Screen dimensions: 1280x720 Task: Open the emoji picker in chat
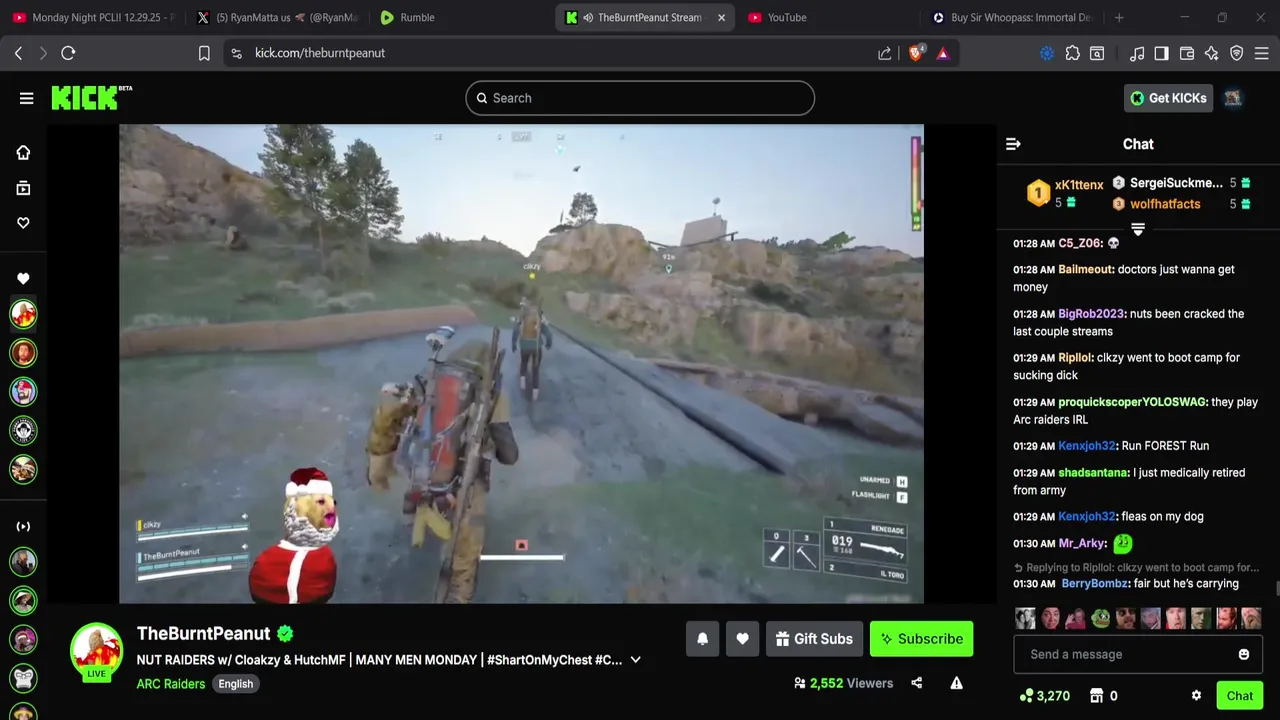pyautogui.click(x=1244, y=654)
